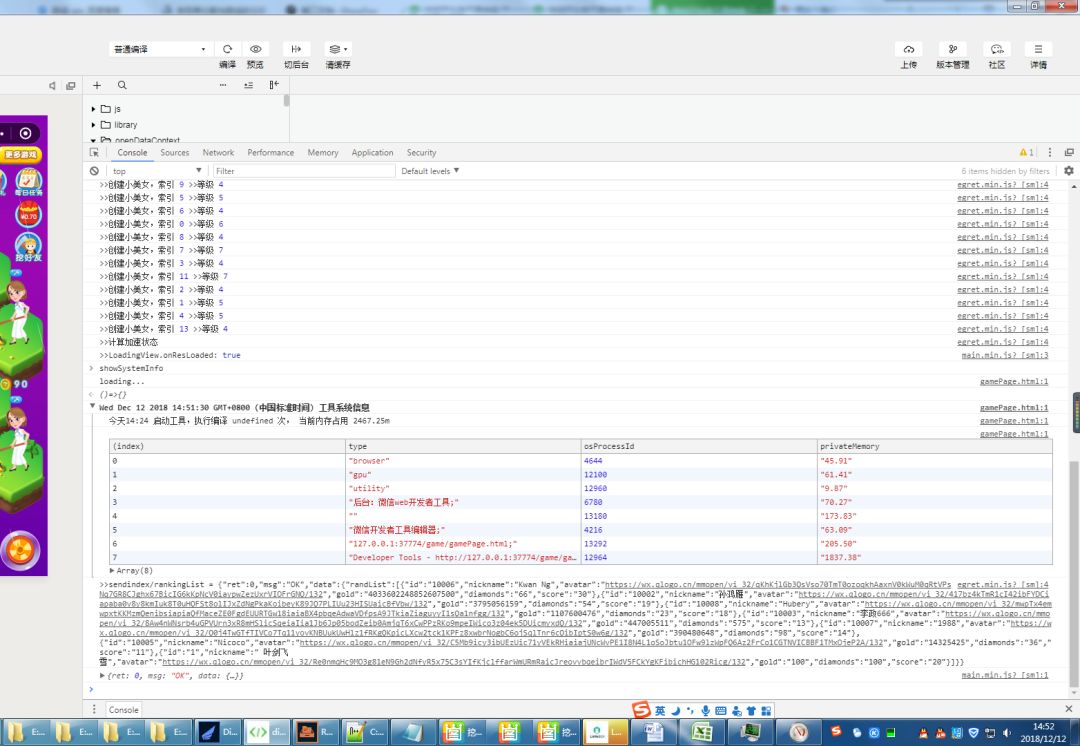Image resolution: width=1080 pixels, height=746 pixels.
Task: Switch to the Memory tab
Action: click(323, 152)
